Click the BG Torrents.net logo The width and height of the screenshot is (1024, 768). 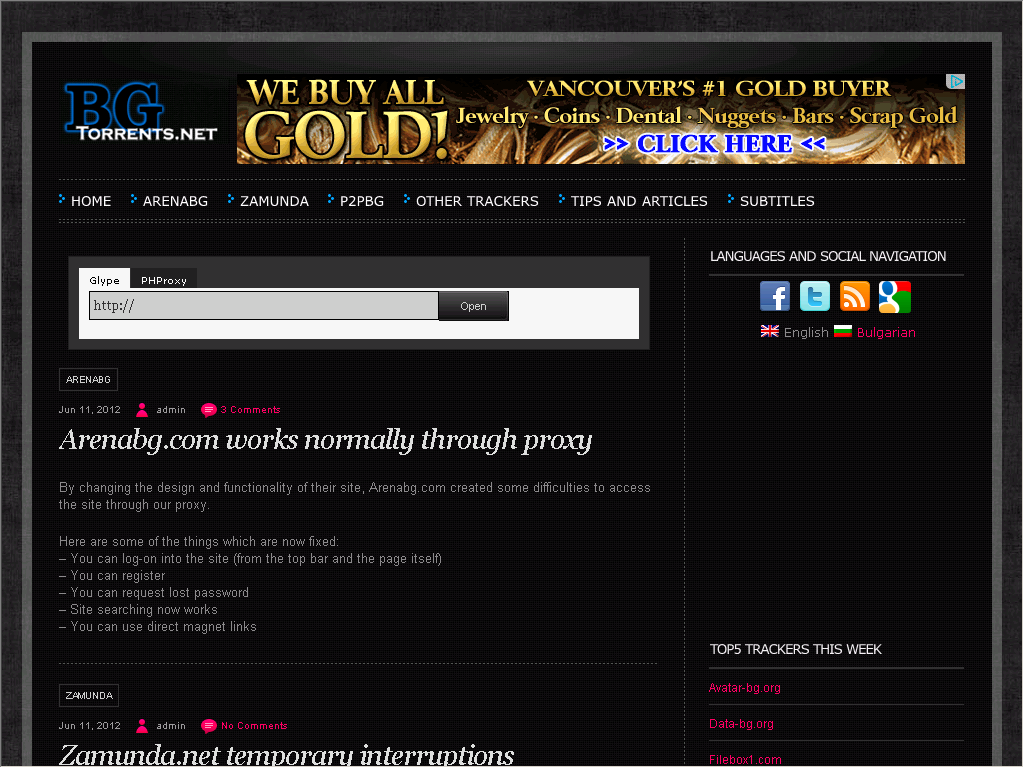point(140,113)
